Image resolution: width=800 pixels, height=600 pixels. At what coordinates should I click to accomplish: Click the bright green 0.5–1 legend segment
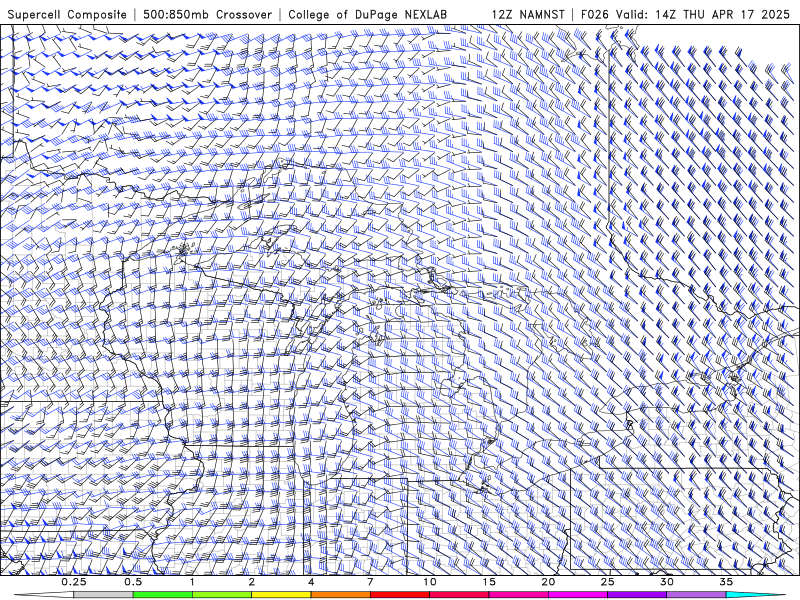(163, 595)
